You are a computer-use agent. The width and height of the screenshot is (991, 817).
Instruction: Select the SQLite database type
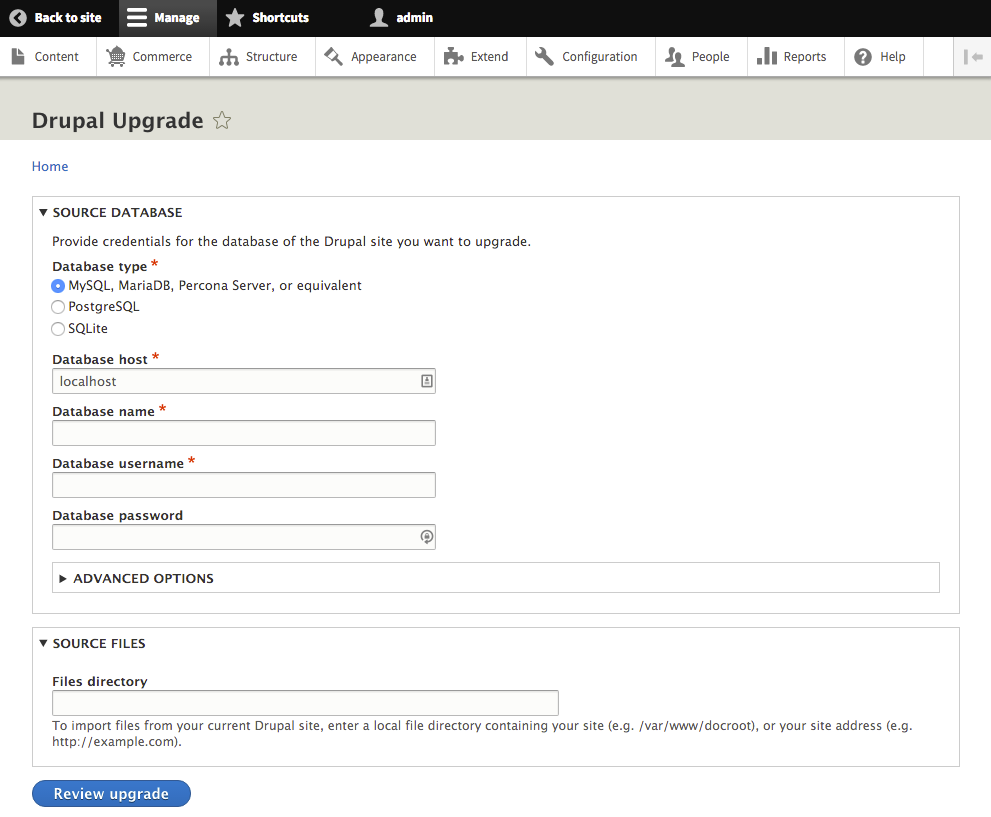click(58, 329)
